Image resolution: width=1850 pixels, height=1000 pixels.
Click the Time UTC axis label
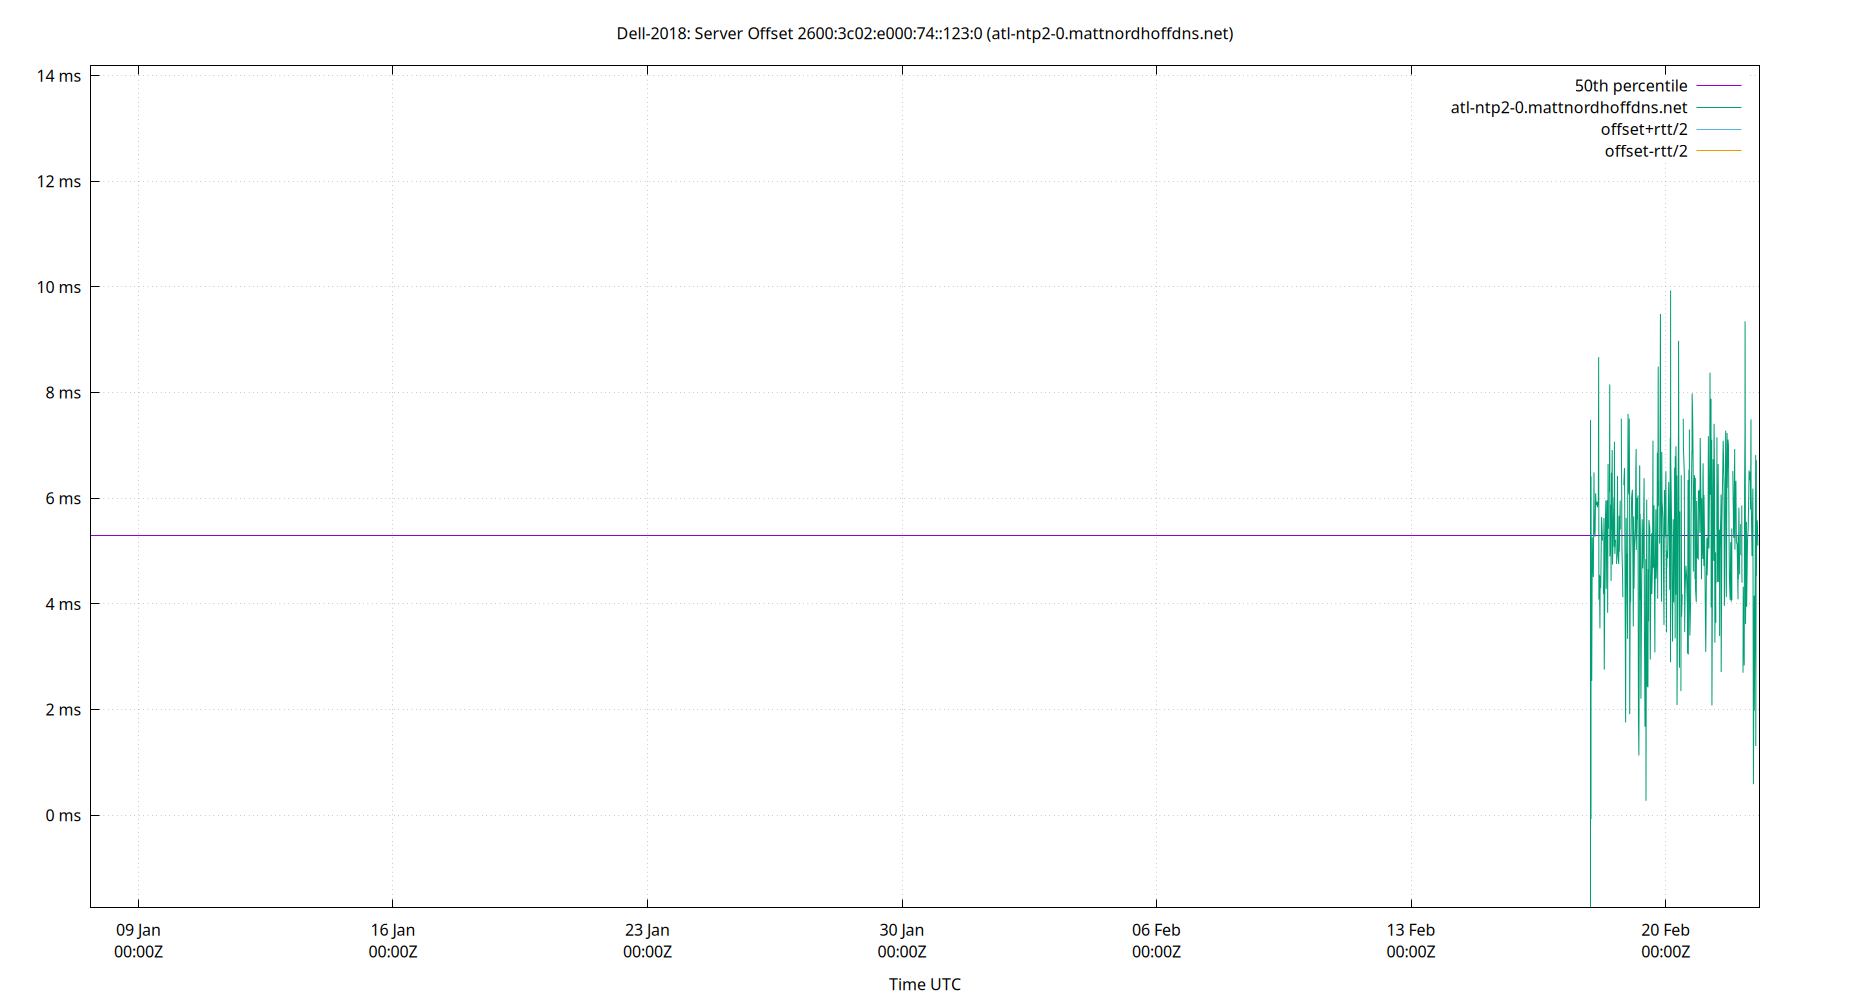click(x=923, y=984)
